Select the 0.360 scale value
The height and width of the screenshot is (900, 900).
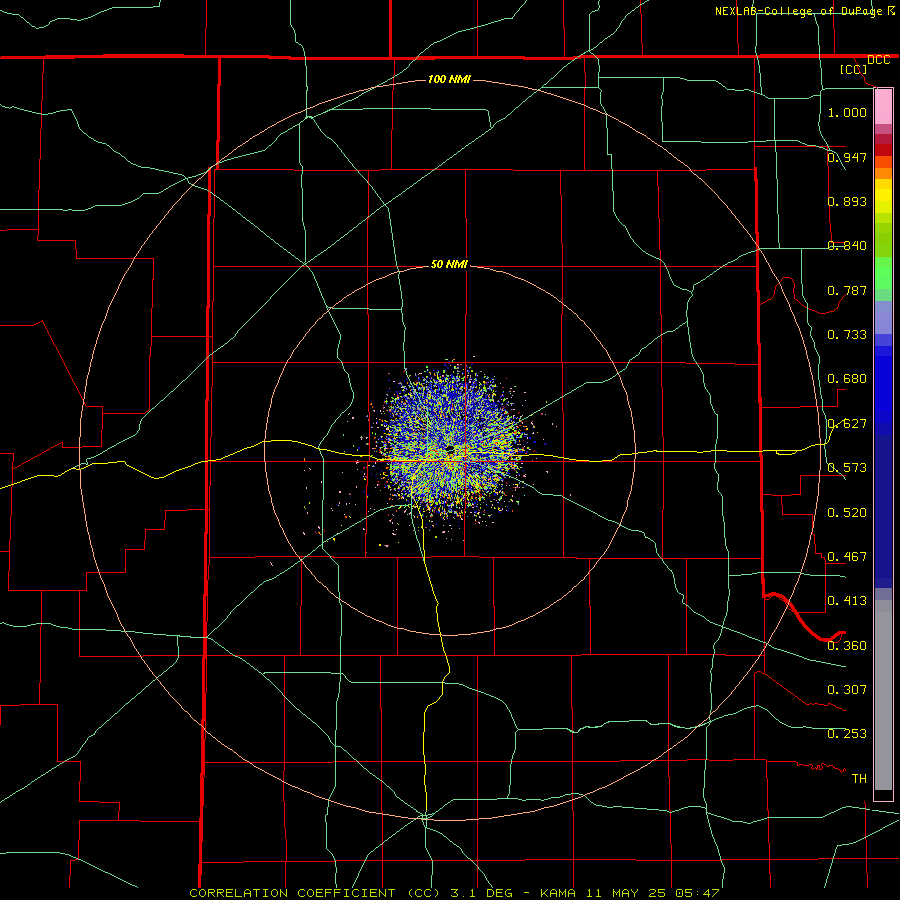847,645
